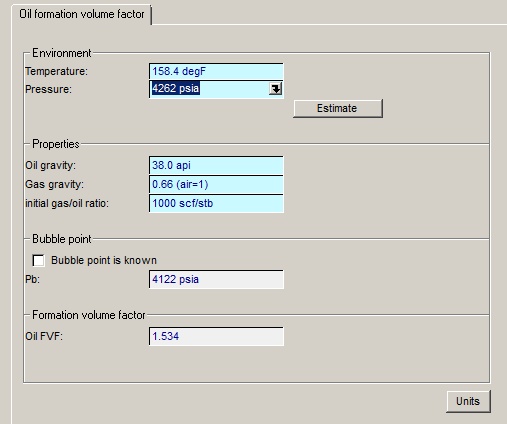Screen dimensions: 507x424
Task: Click the Oil FVF: label
Action: pyautogui.click(x=44, y=336)
